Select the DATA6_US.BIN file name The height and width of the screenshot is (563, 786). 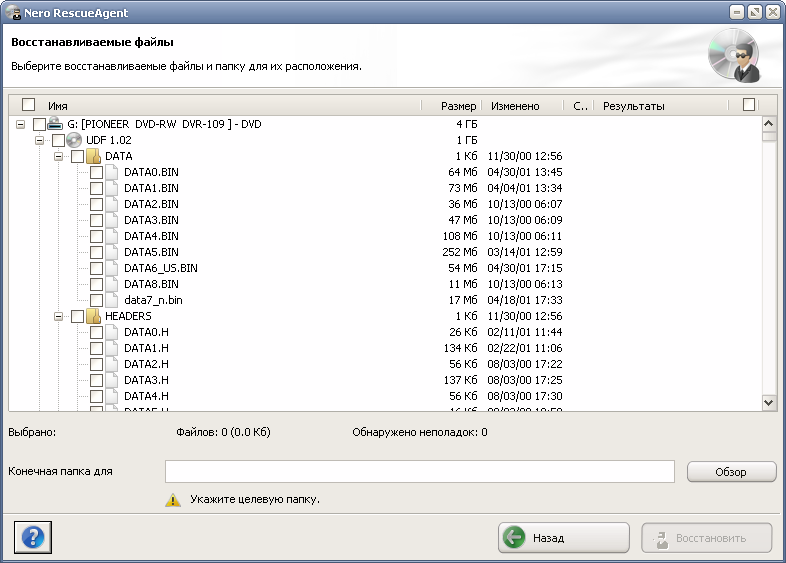pos(161,268)
